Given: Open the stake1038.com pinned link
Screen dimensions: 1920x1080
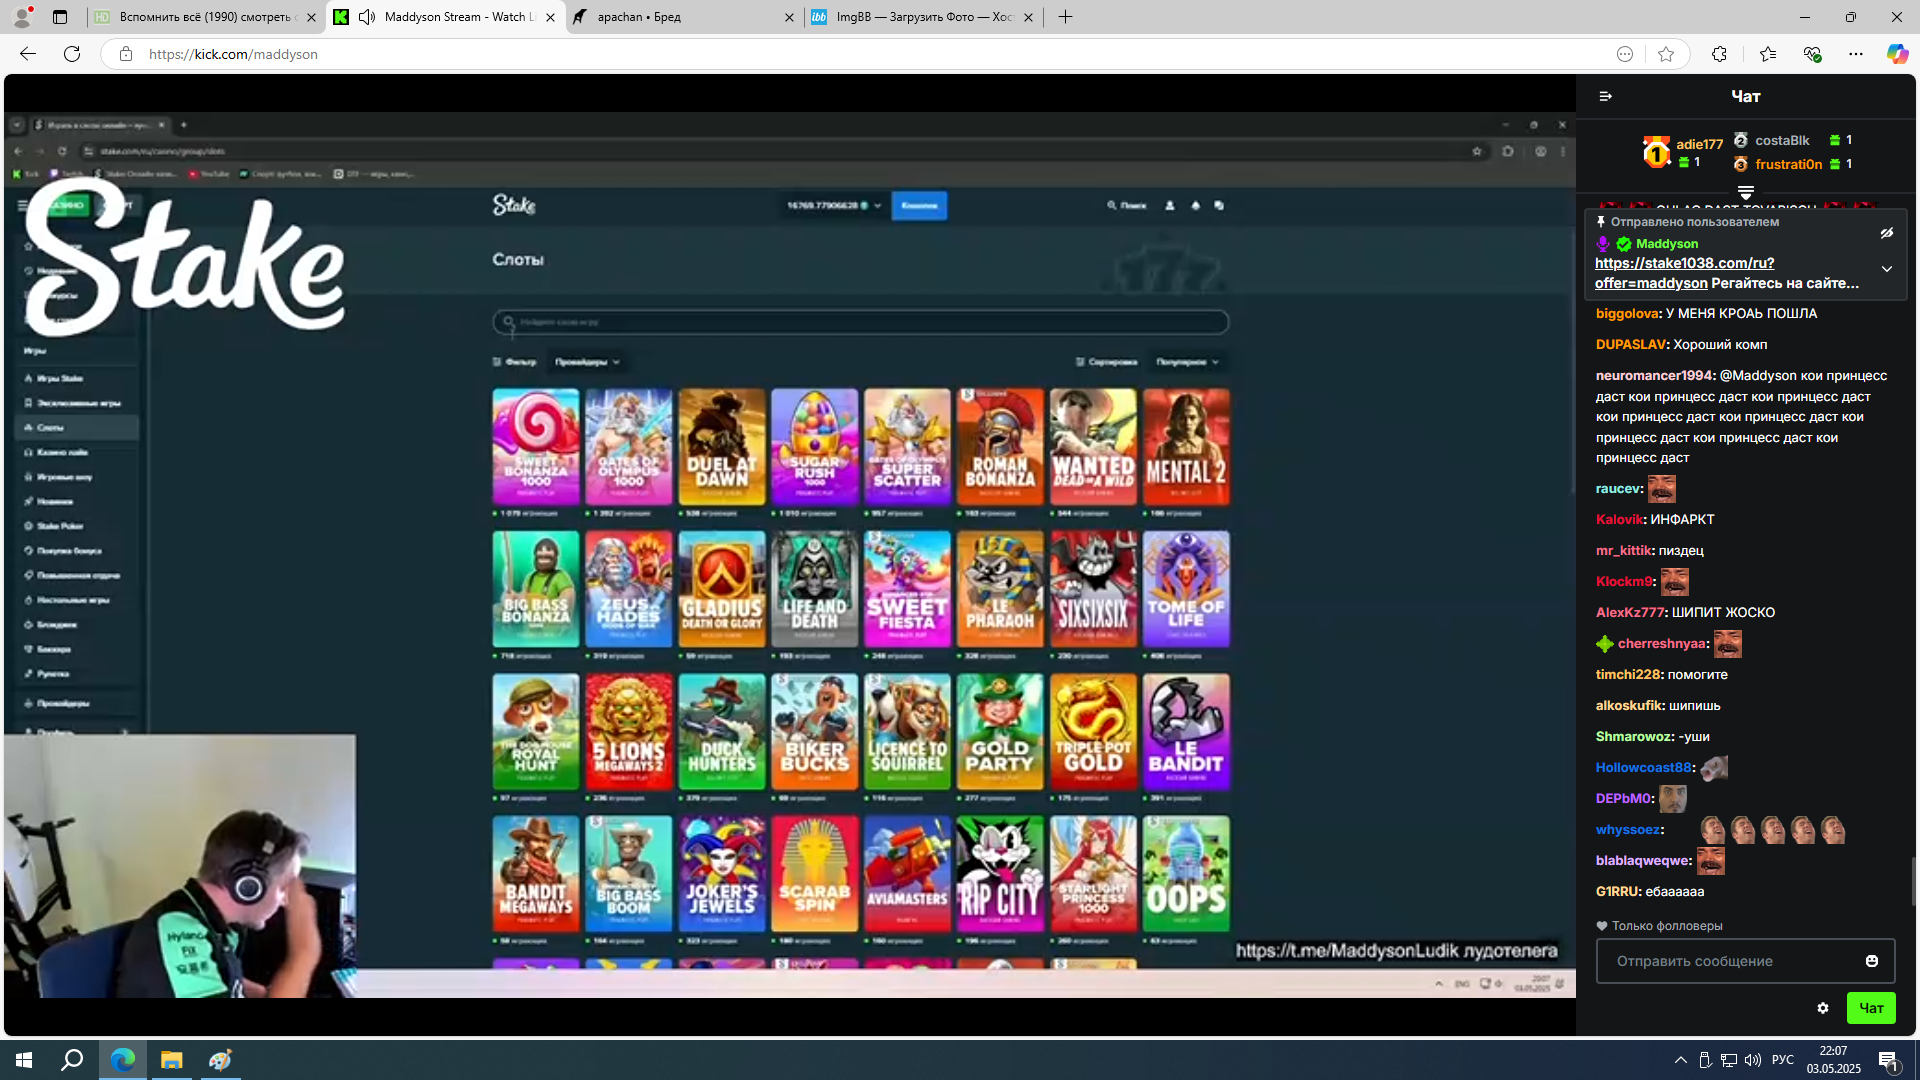Looking at the screenshot, I should [1685, 273].
